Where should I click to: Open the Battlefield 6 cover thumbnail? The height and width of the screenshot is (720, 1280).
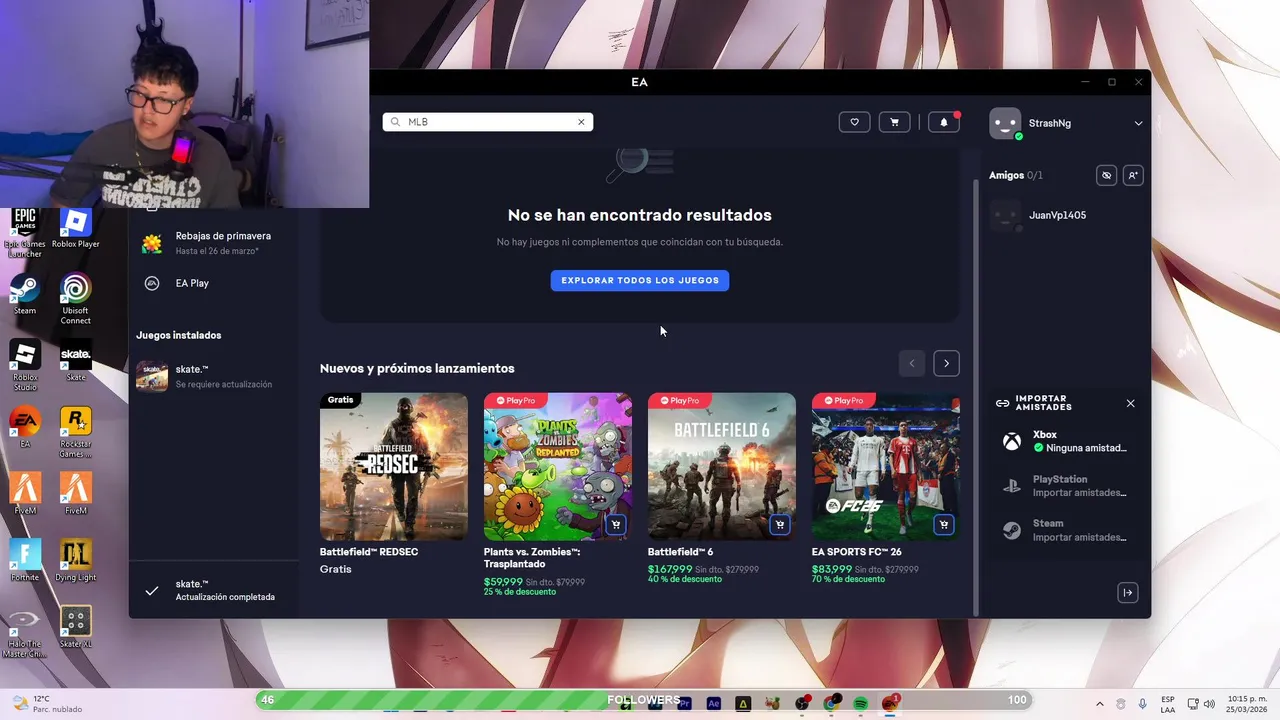[x=722, y=466]
